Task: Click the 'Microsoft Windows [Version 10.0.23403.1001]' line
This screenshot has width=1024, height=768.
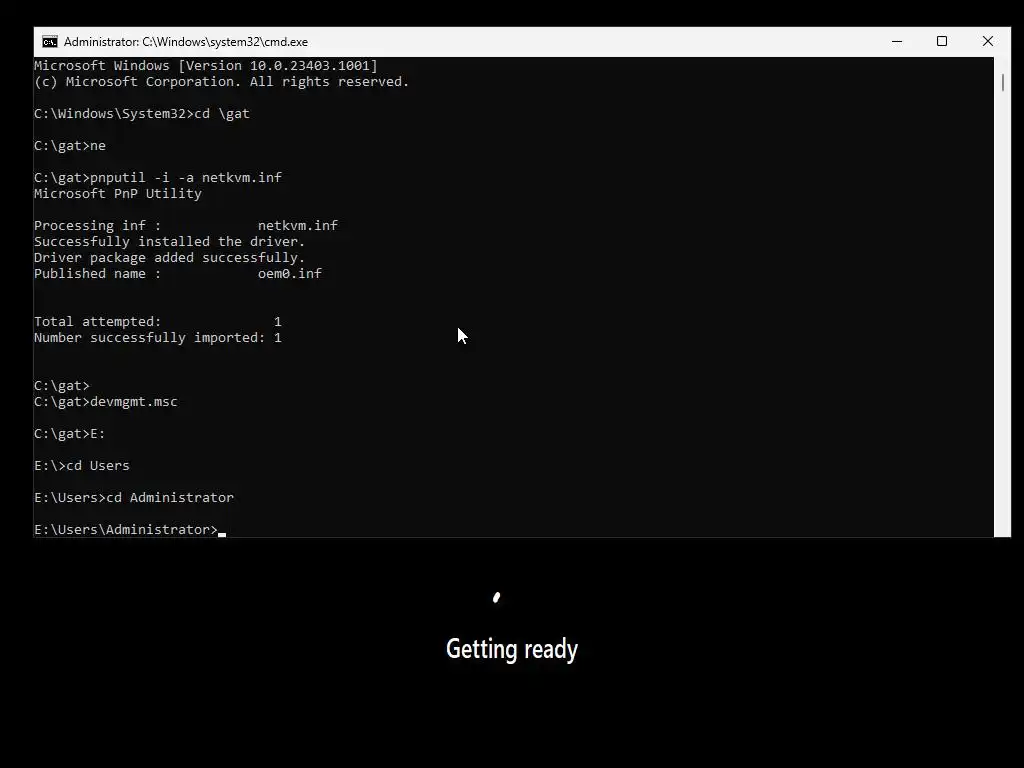Action: click(206, 65)
